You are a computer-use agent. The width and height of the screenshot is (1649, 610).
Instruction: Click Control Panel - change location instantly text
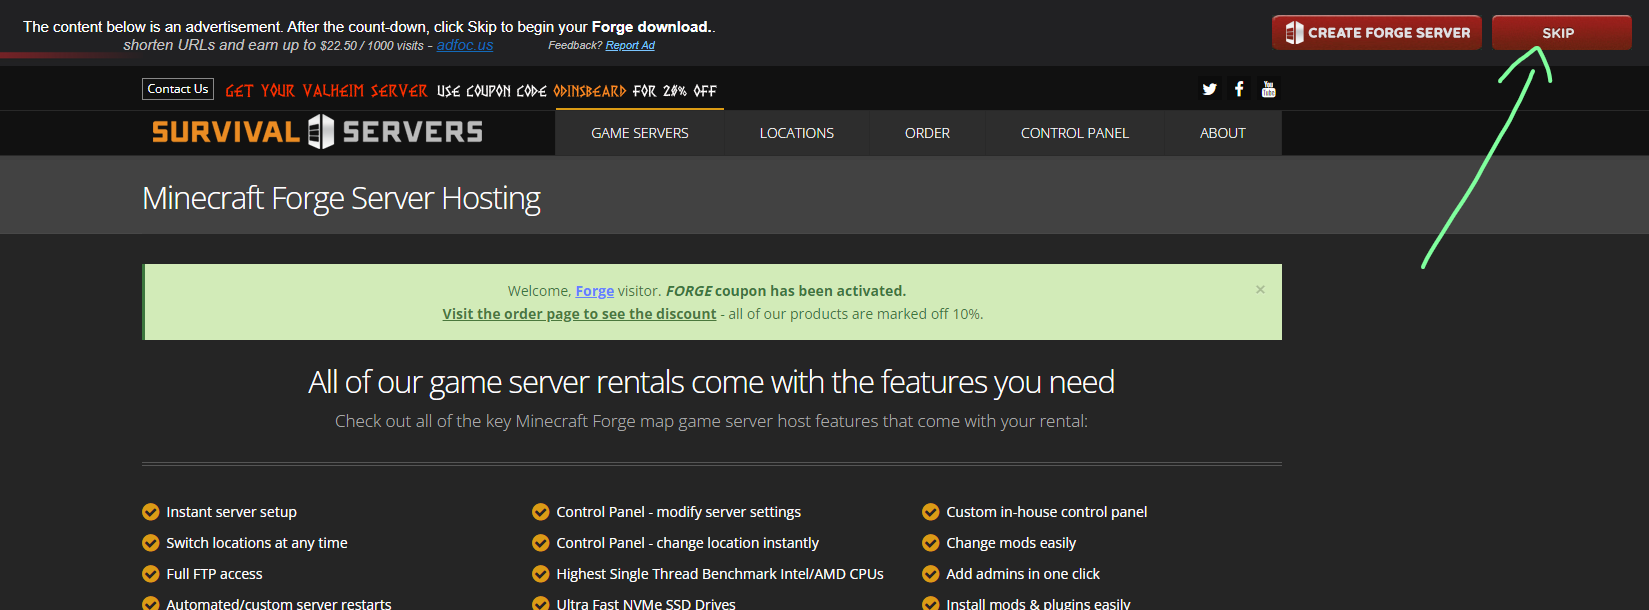pyautogui.click(x=688, y=543)
